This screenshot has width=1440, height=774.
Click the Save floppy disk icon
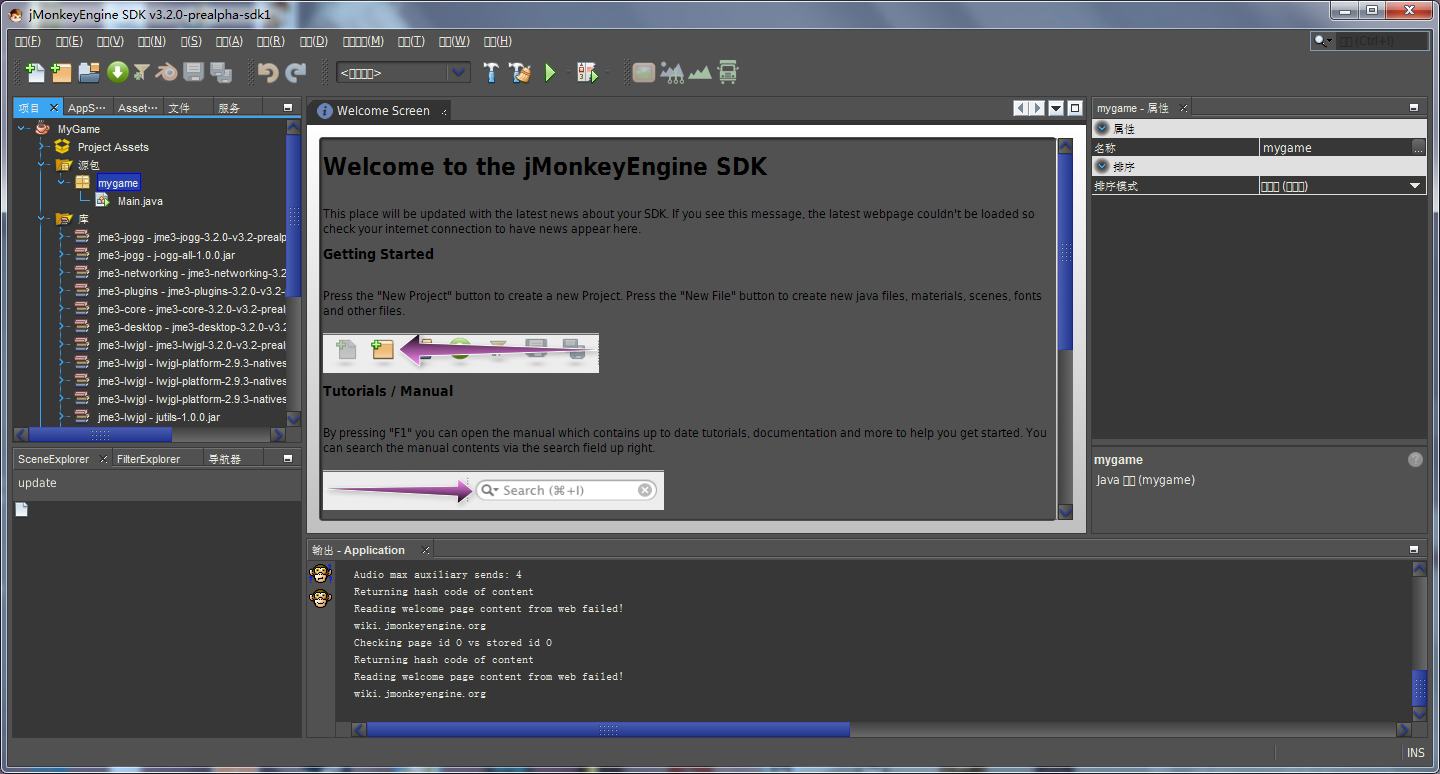[x=194, y=72]
